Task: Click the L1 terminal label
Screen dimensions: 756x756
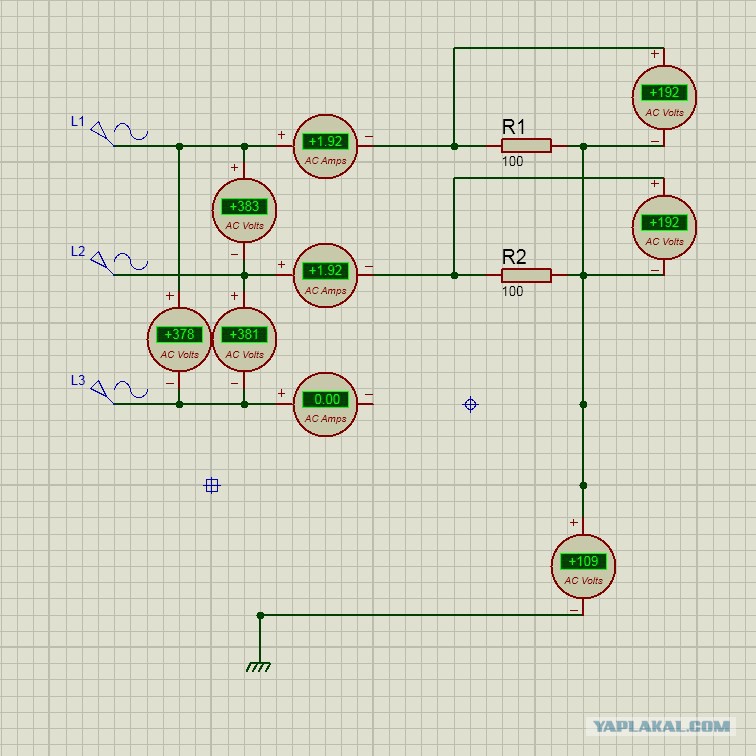Action: (78, 122)
